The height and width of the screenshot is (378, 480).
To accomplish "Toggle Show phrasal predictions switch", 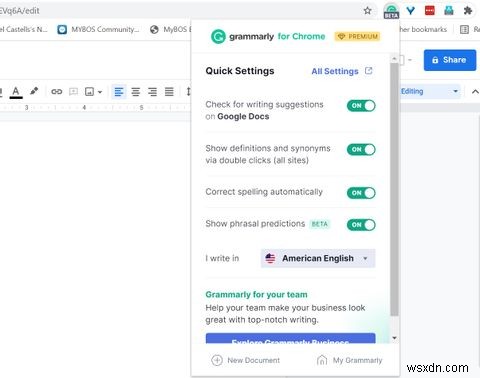I will (361, 225).
